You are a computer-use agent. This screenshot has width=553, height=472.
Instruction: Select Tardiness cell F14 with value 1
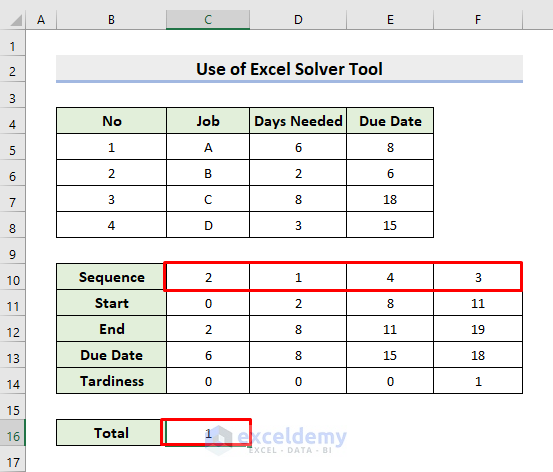pyautogui.click(x=478, y=381)
